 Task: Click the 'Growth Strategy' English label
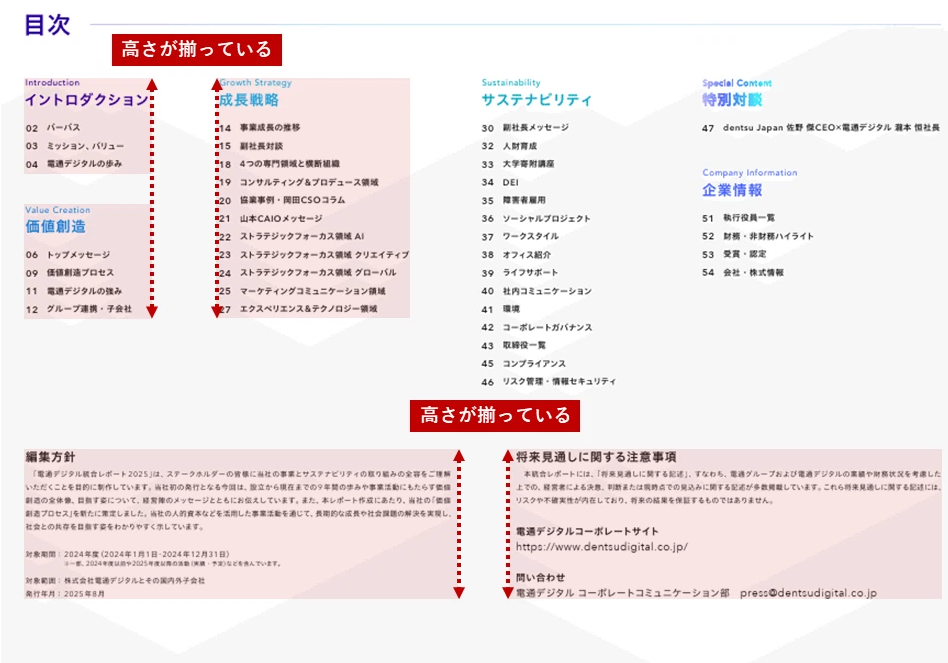click(x=255, y=83)
